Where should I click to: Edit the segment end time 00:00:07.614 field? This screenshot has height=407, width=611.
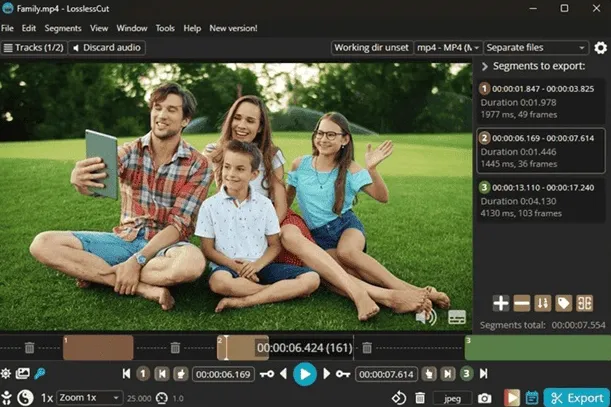click(387, 374)
